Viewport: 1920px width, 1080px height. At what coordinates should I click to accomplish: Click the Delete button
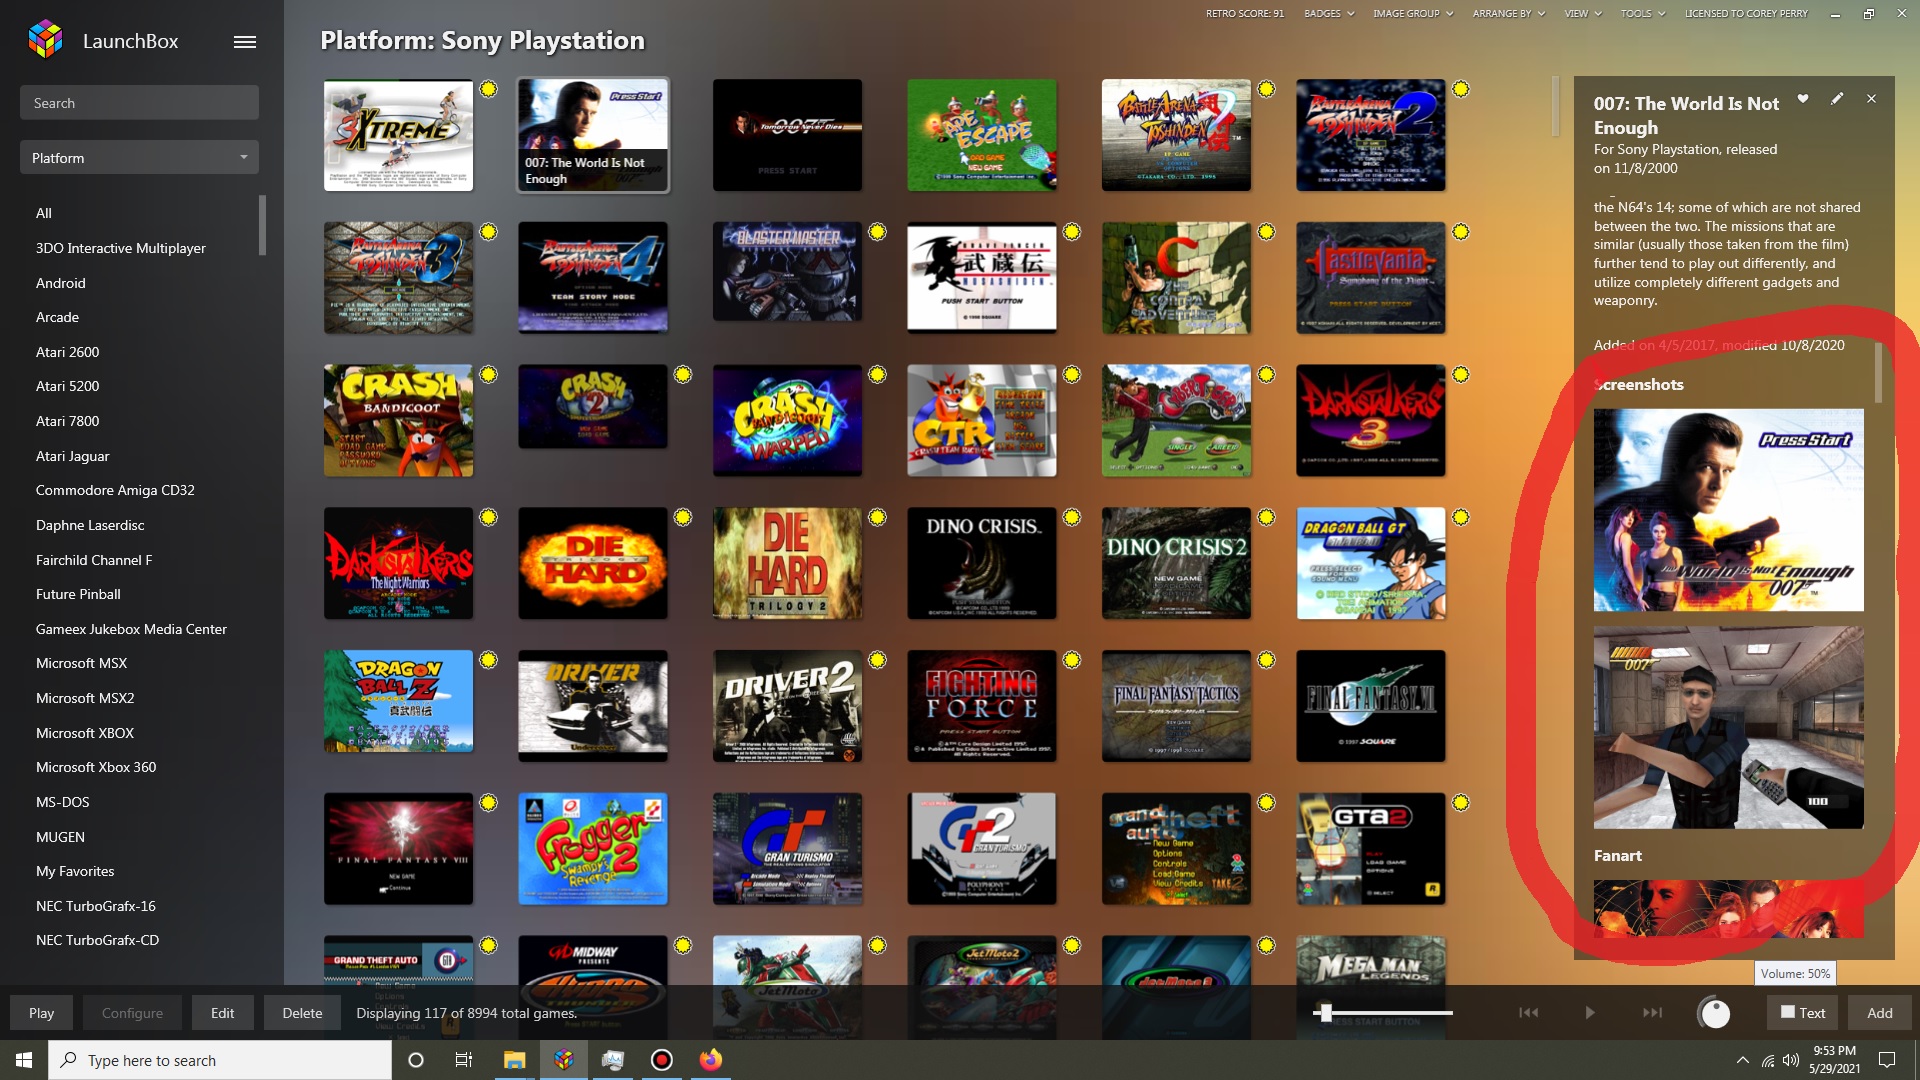(302, 1013)
